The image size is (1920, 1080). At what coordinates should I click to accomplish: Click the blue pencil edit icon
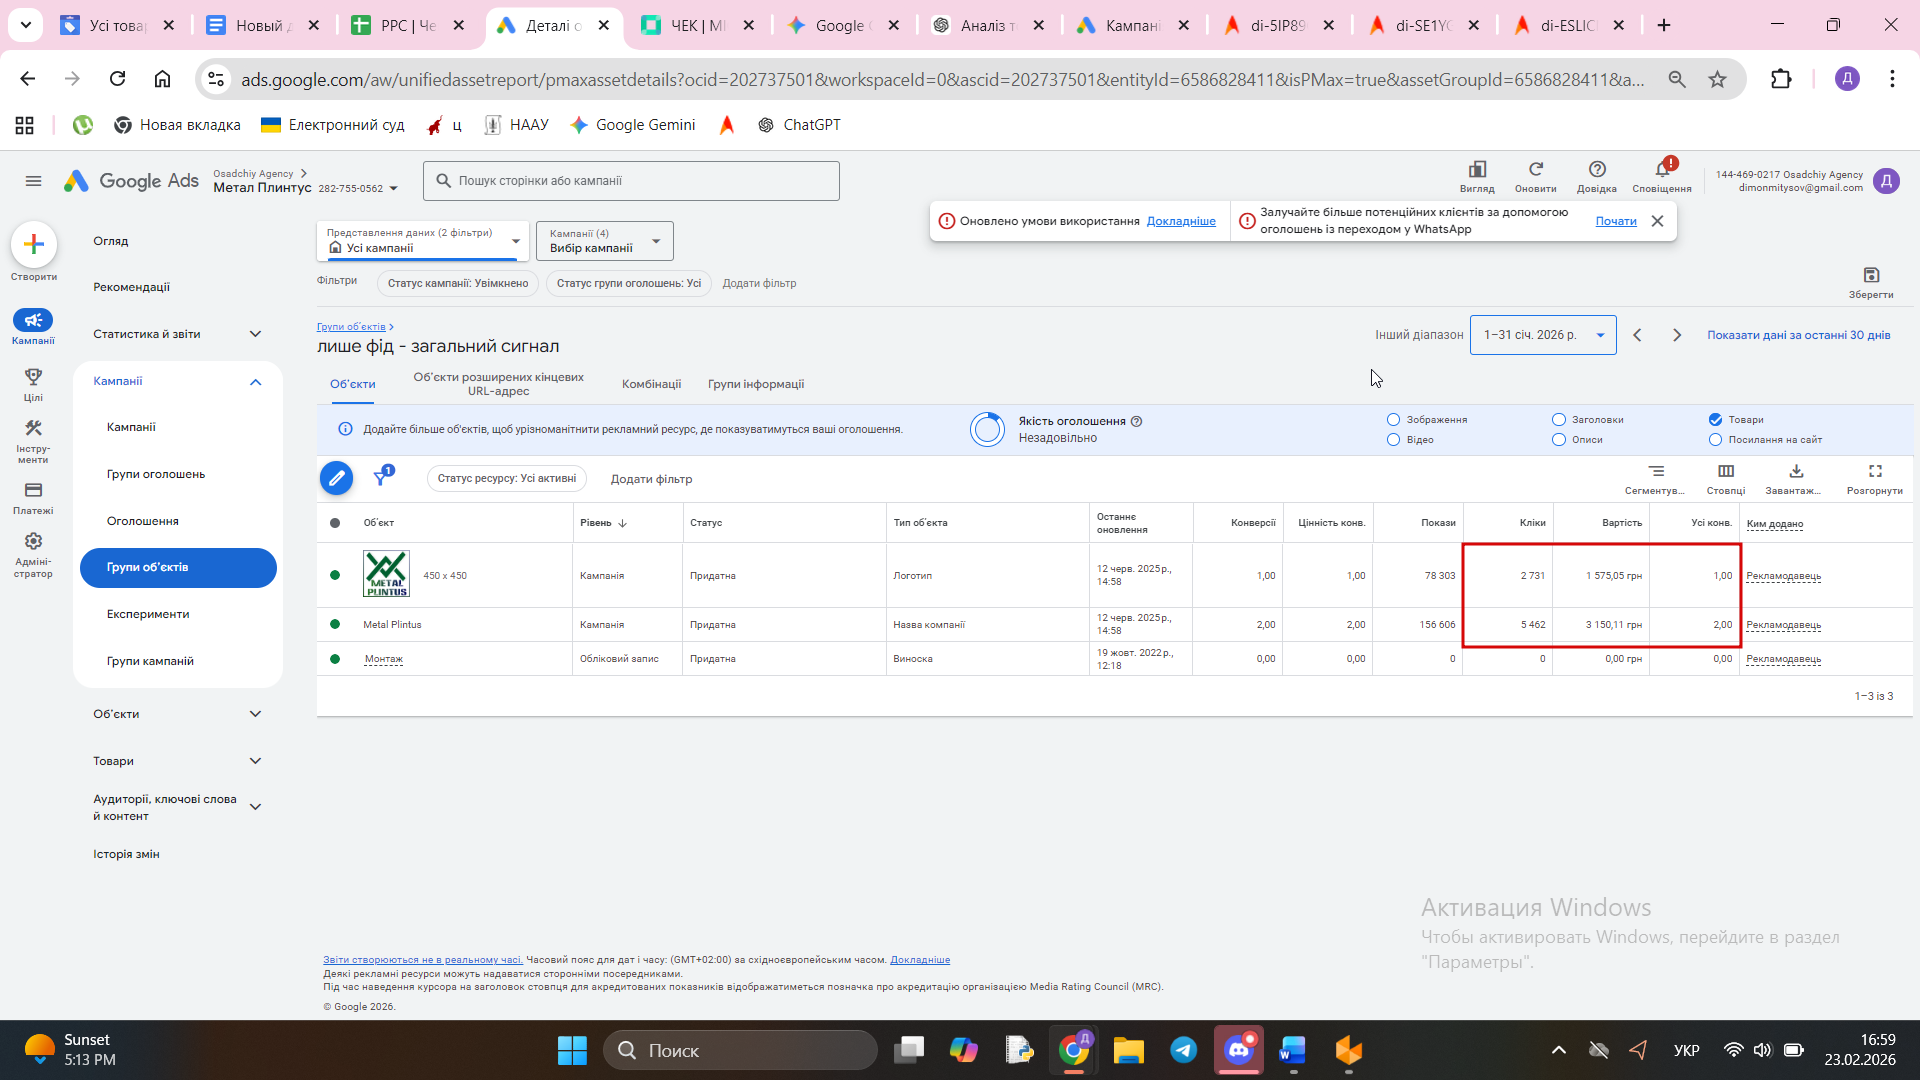[336, 478]
